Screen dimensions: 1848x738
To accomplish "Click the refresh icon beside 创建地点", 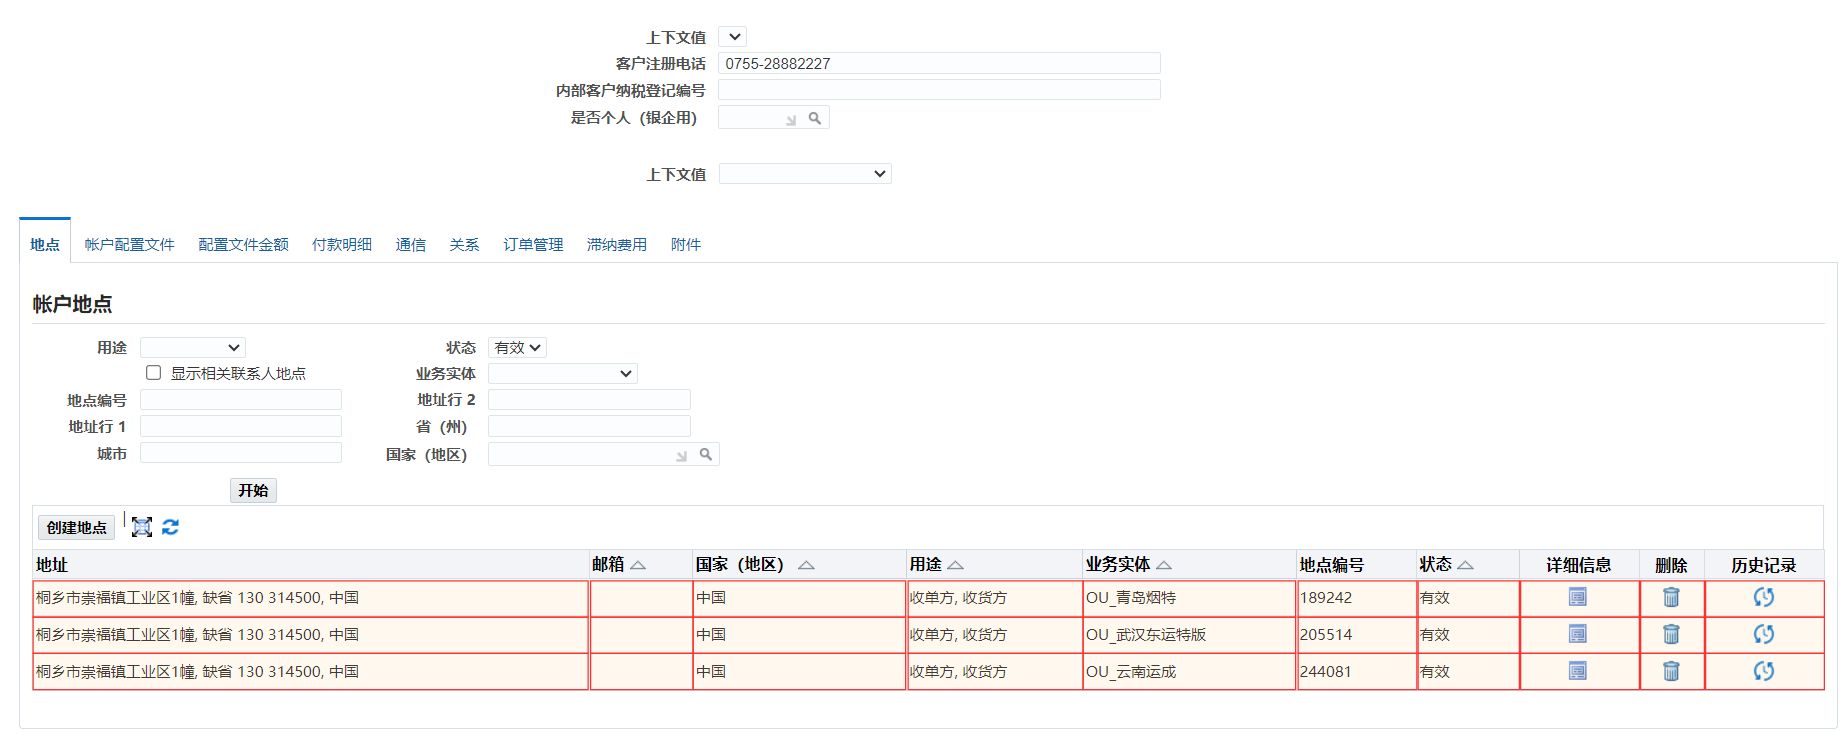I will click(171, 527).
